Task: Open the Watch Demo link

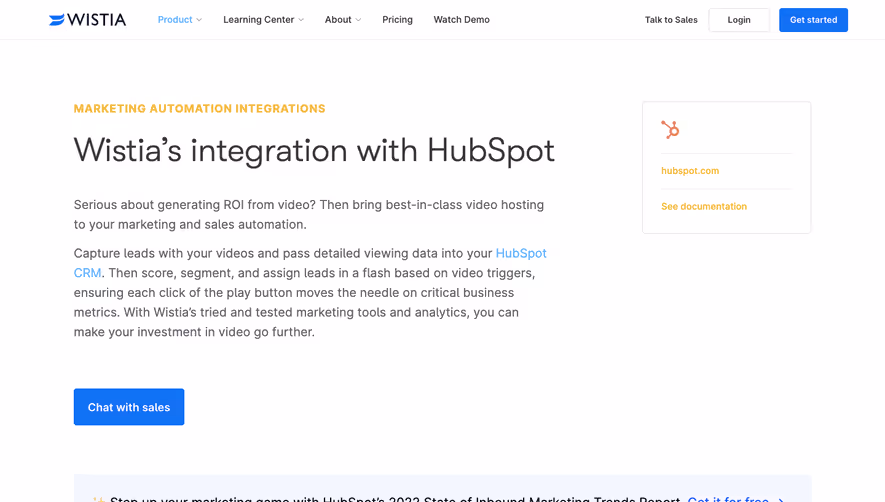Action: (x=462, y=20)
